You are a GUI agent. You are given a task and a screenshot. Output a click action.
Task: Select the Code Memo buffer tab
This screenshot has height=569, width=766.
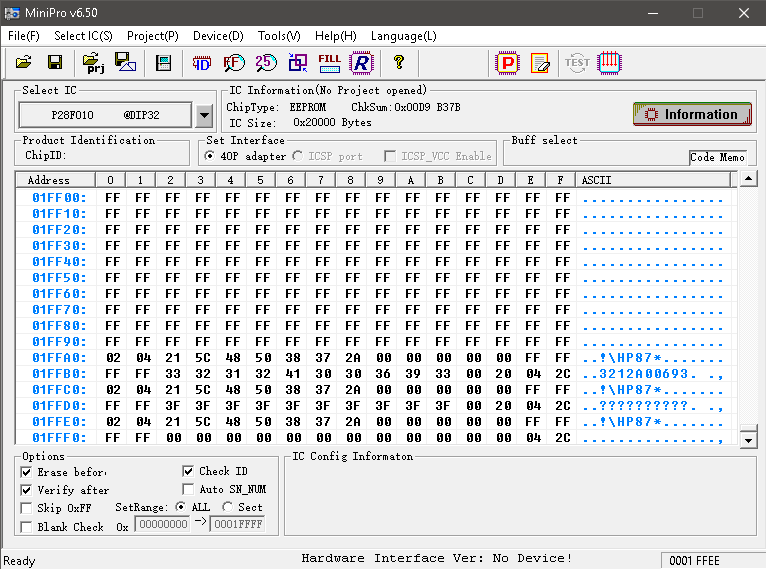tap(717, 157)
